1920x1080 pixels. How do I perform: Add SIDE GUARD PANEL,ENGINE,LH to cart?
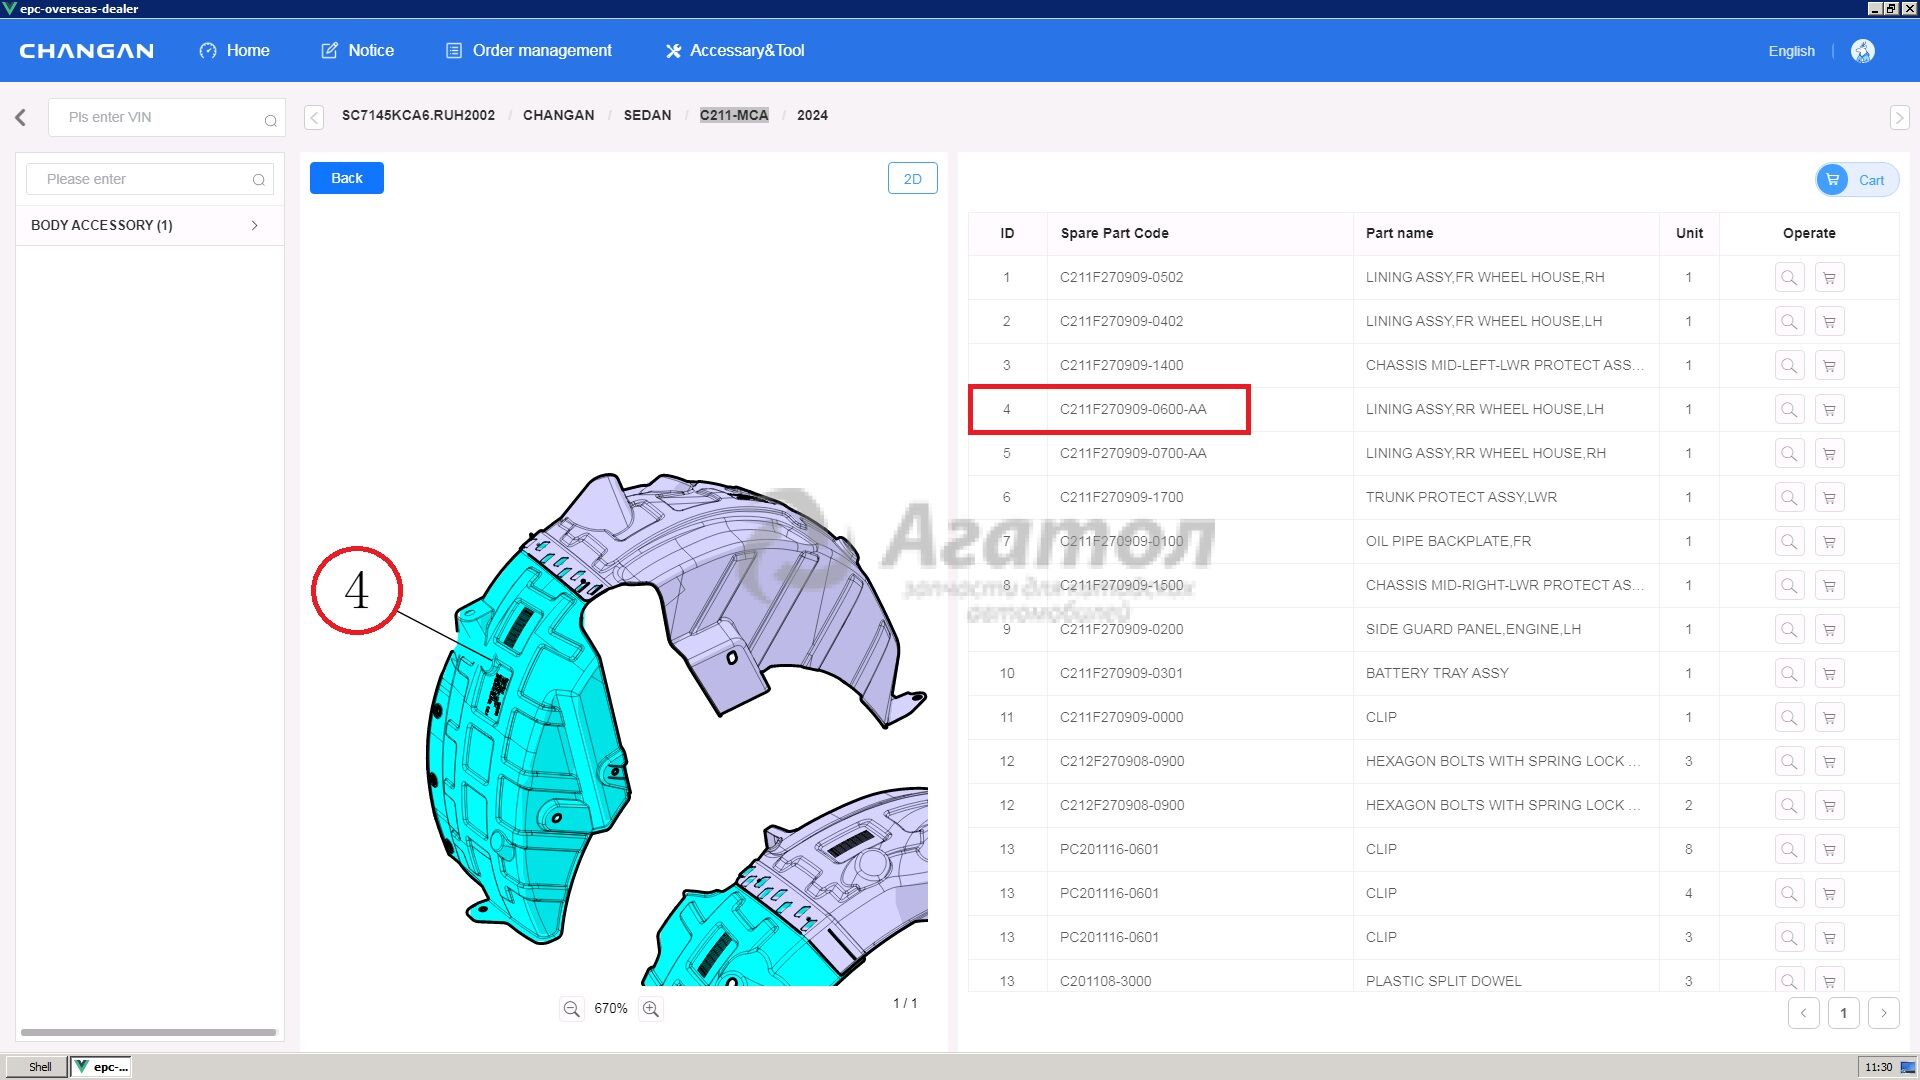pyautogui.click(x=1829, y=630)
